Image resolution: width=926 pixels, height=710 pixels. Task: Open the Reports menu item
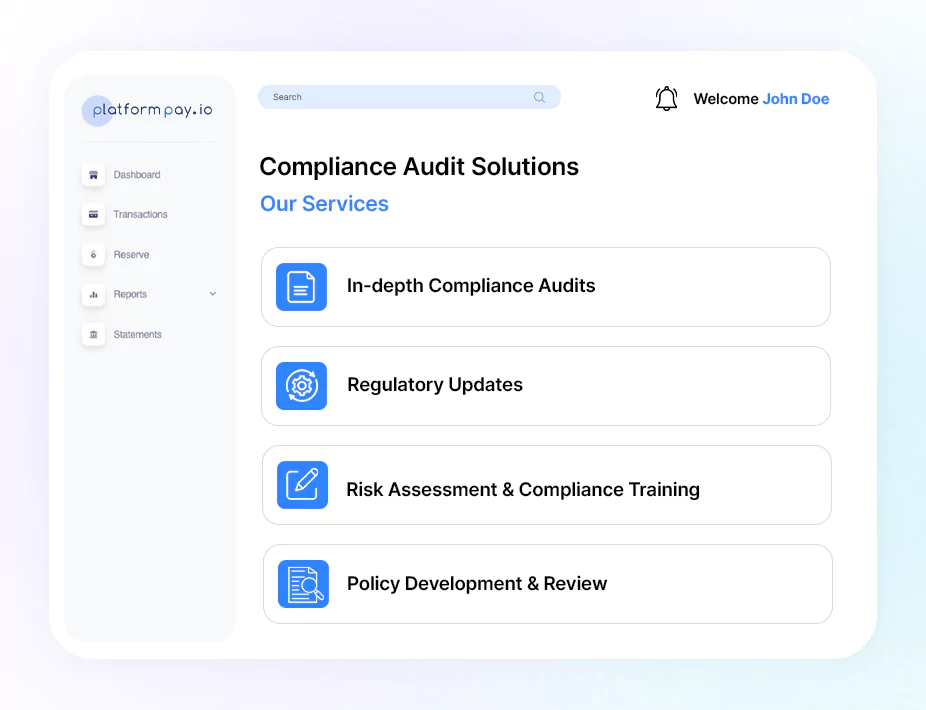[x=130, y=294]
